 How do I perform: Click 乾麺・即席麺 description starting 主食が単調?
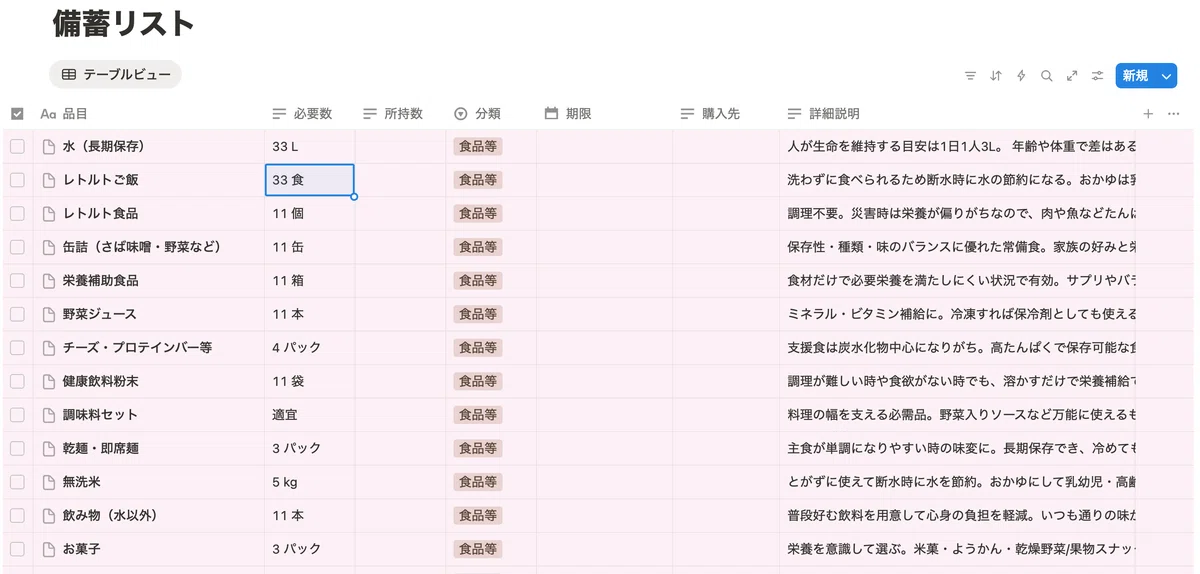[x=960, y=448]
